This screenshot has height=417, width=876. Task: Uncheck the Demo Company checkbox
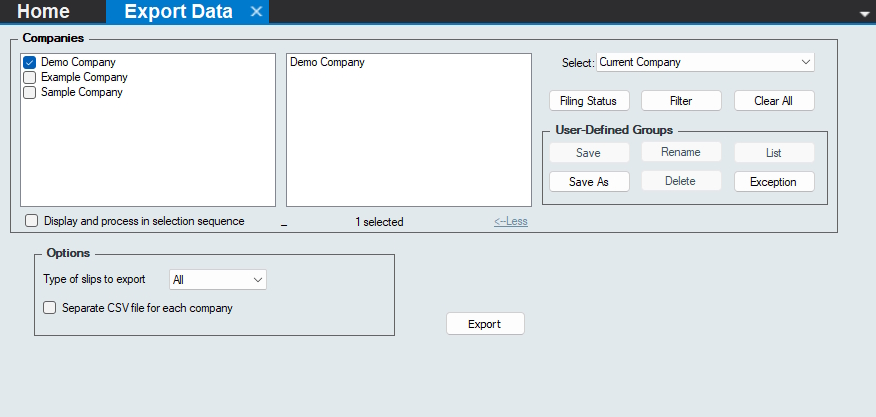(x=30, y=62)
